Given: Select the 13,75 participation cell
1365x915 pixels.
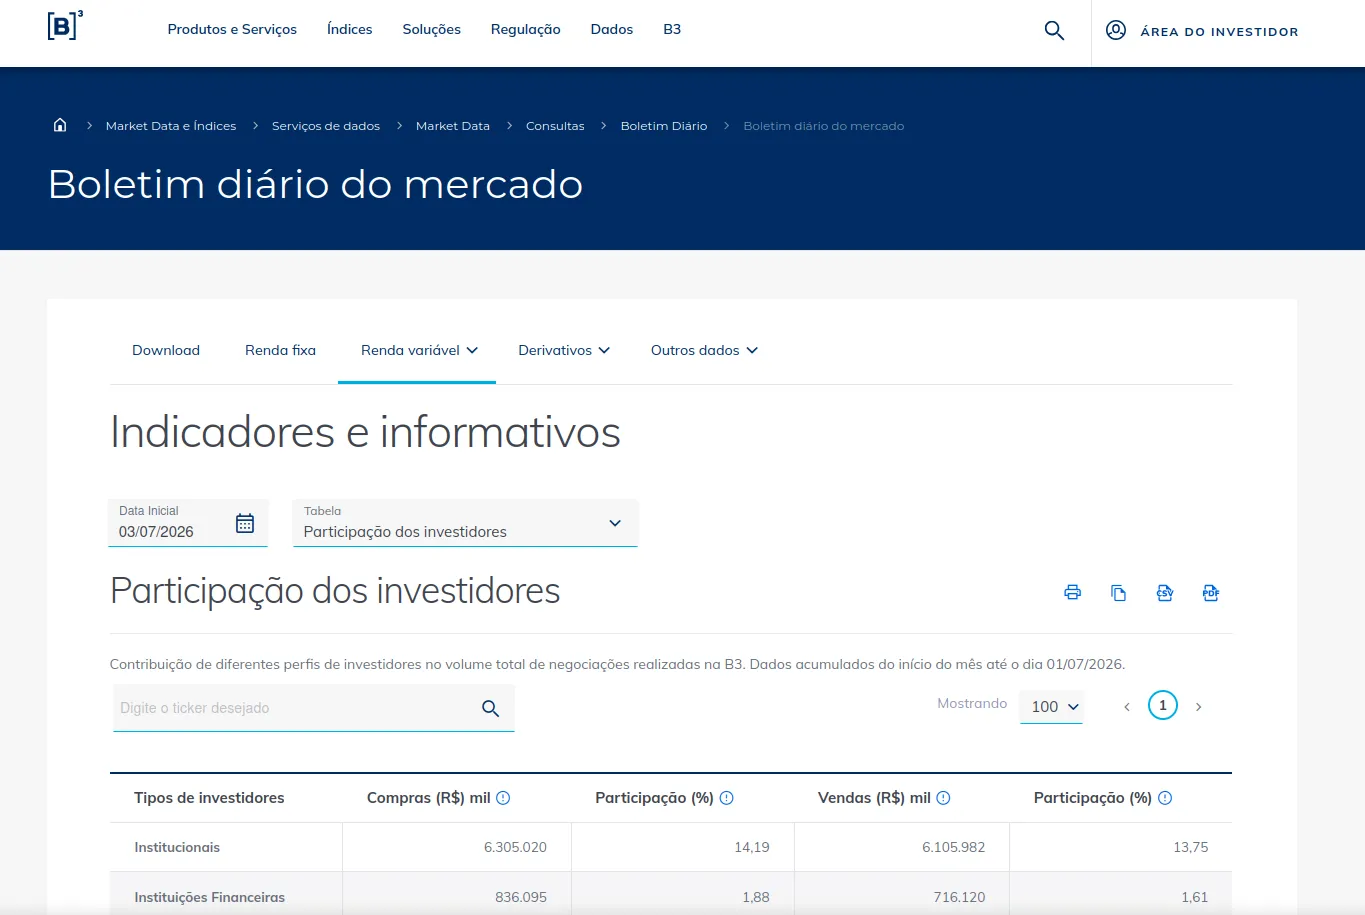Looking at the screenshot, I should click(1190, 847).
